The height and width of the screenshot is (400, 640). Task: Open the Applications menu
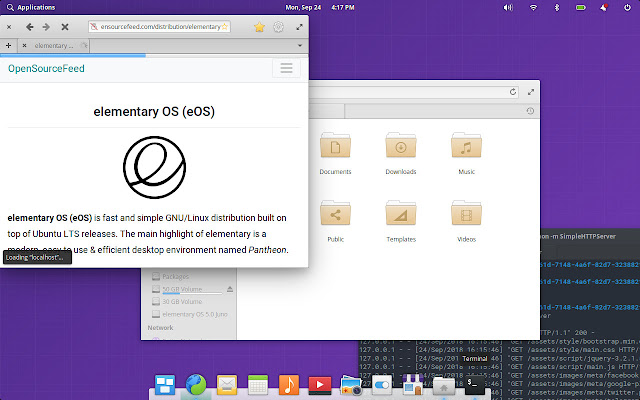pos(31,7)
